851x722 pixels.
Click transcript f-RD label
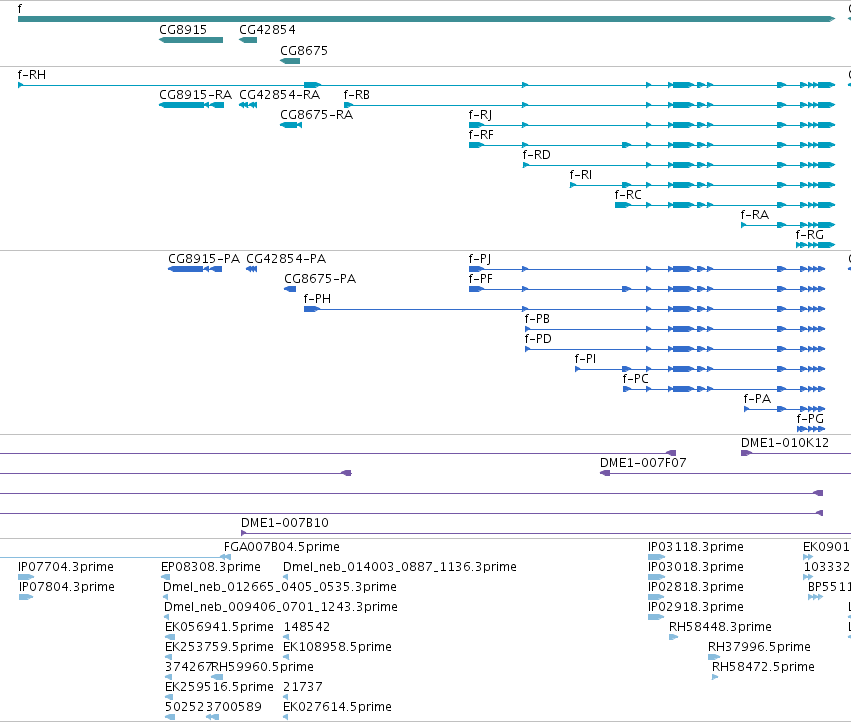tap(536, 155)
